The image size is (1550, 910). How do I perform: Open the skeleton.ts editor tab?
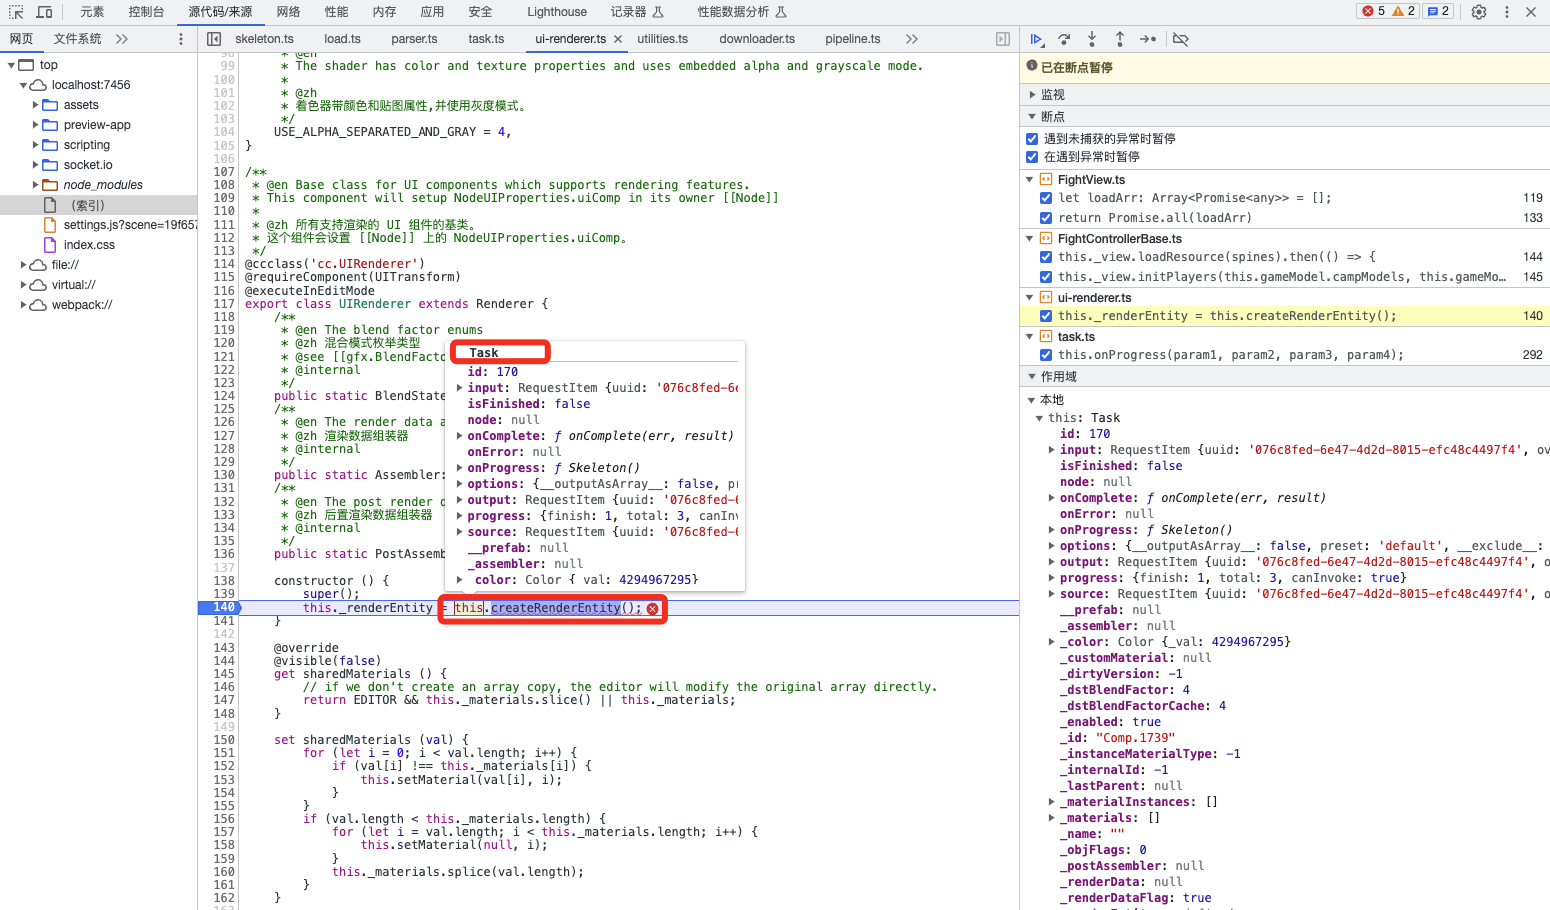click(x=264, y=39)
